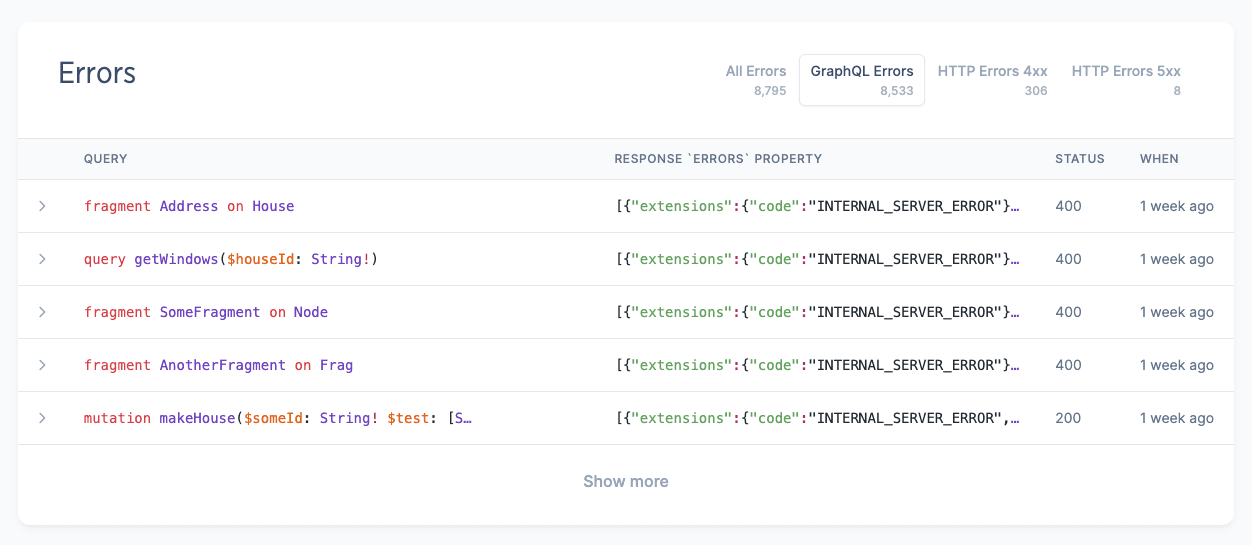This screenshot has height=545, width=1252.
Task: Expand the AnotherFragment on Frag row chevron
Action: pos(42,365)
